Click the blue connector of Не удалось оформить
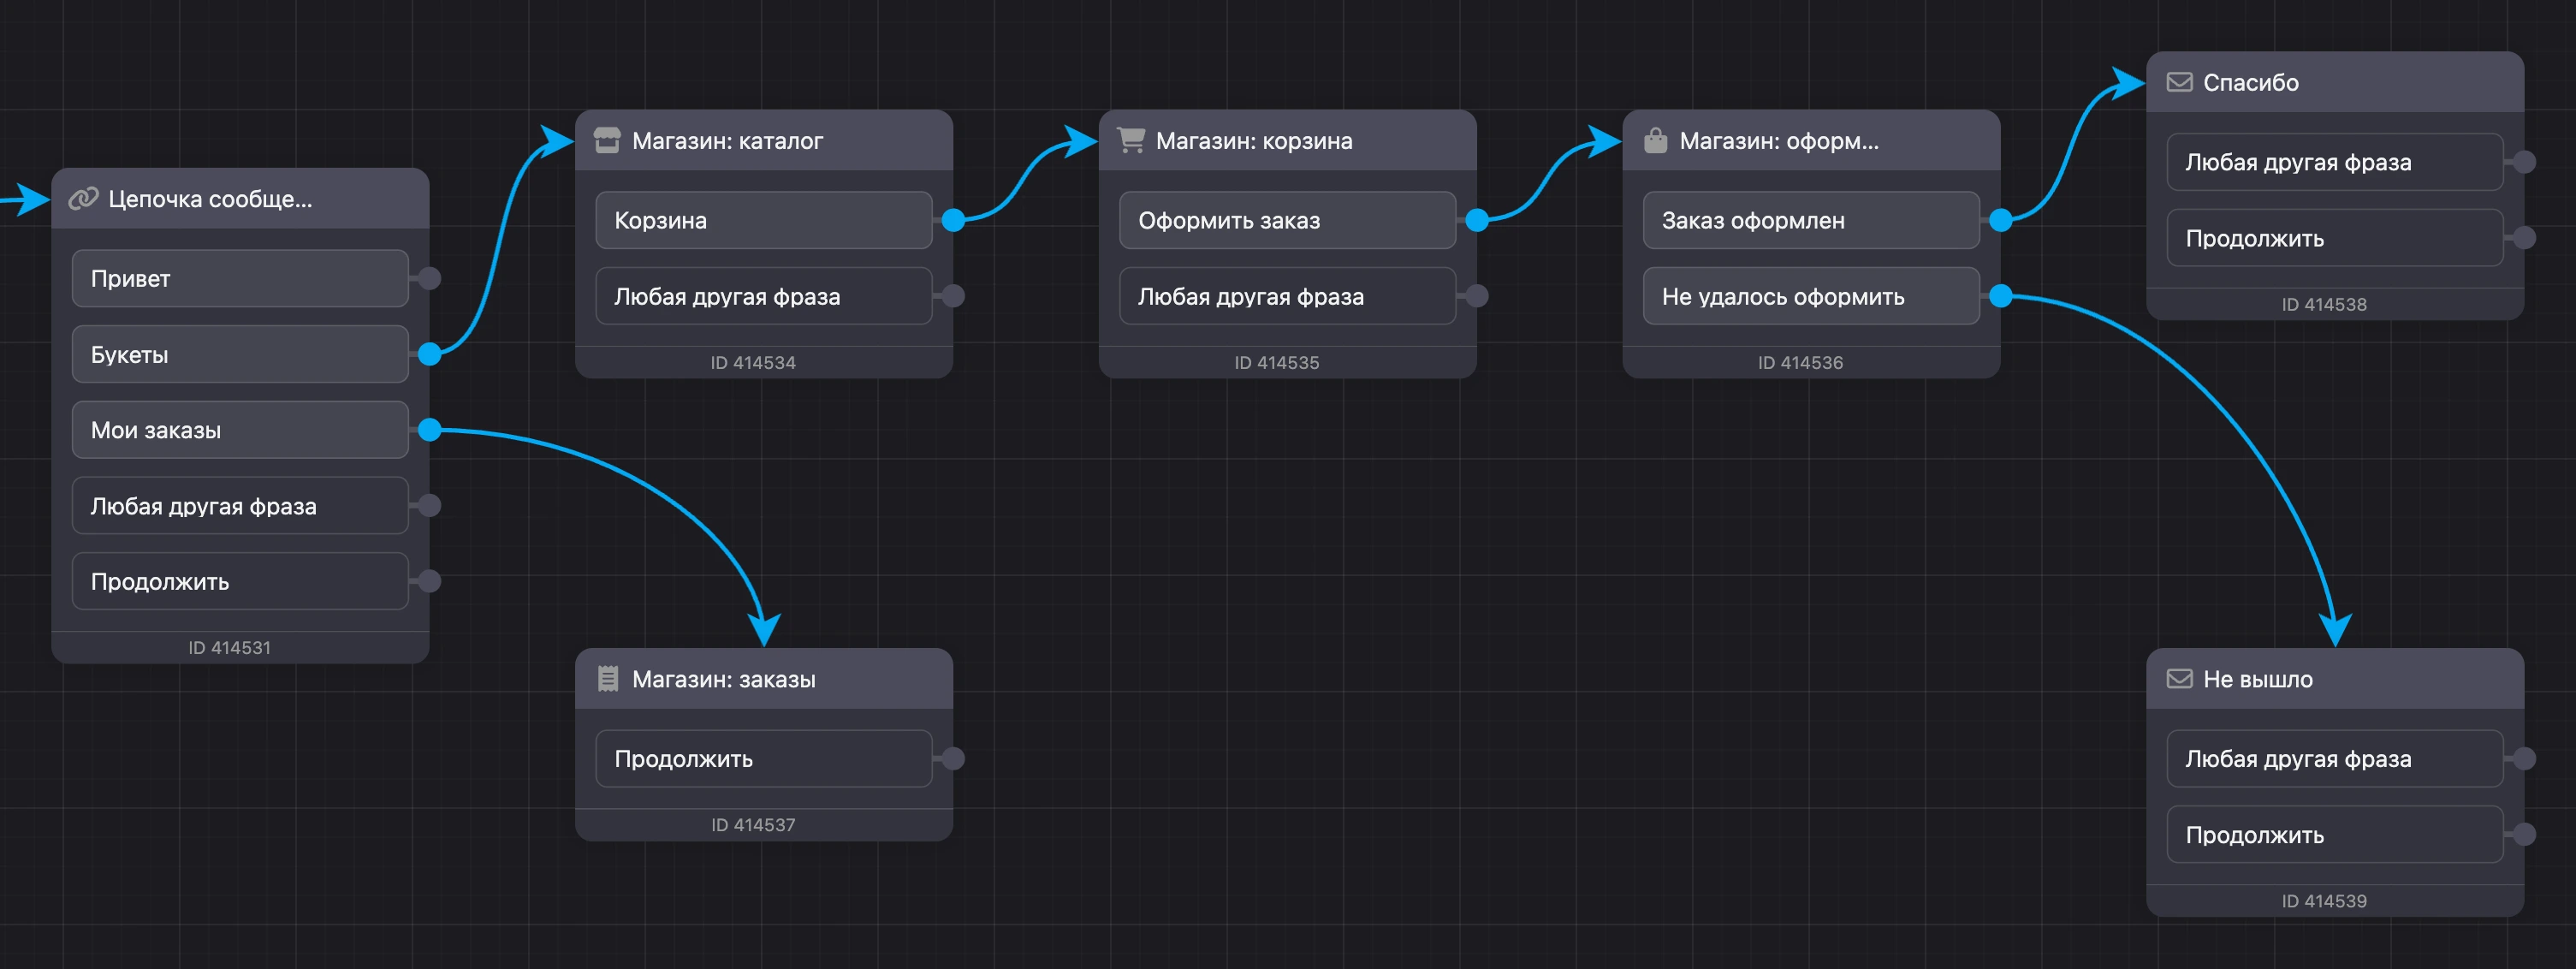Image resolution: width=2576 pixels, height=969 pixels. [2000, 296]
